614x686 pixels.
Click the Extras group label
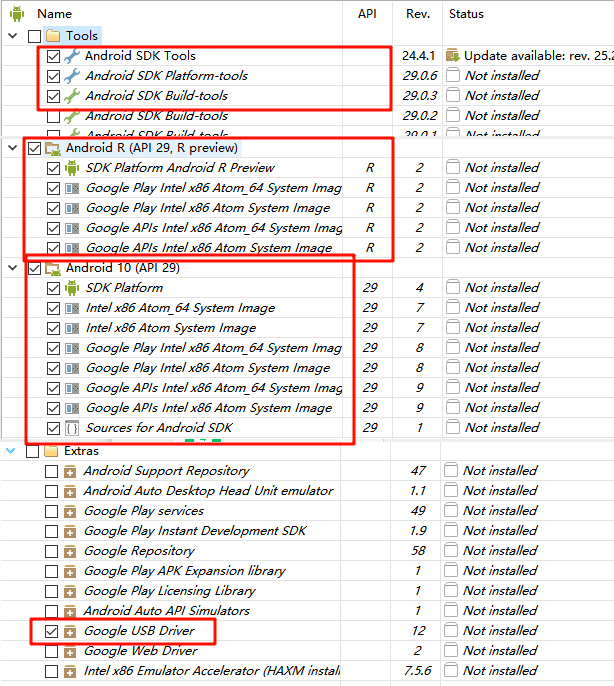click(81, 451)
